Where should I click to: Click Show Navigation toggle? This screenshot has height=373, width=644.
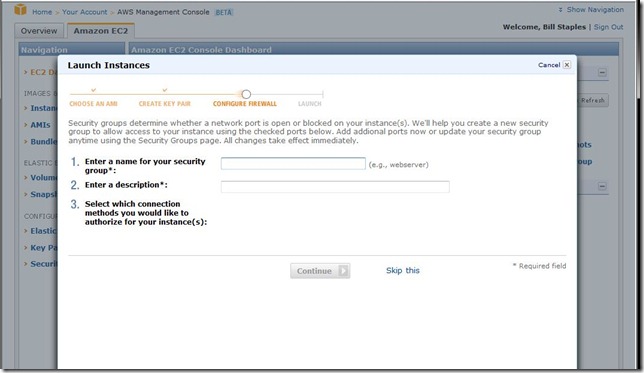point(591,9)
